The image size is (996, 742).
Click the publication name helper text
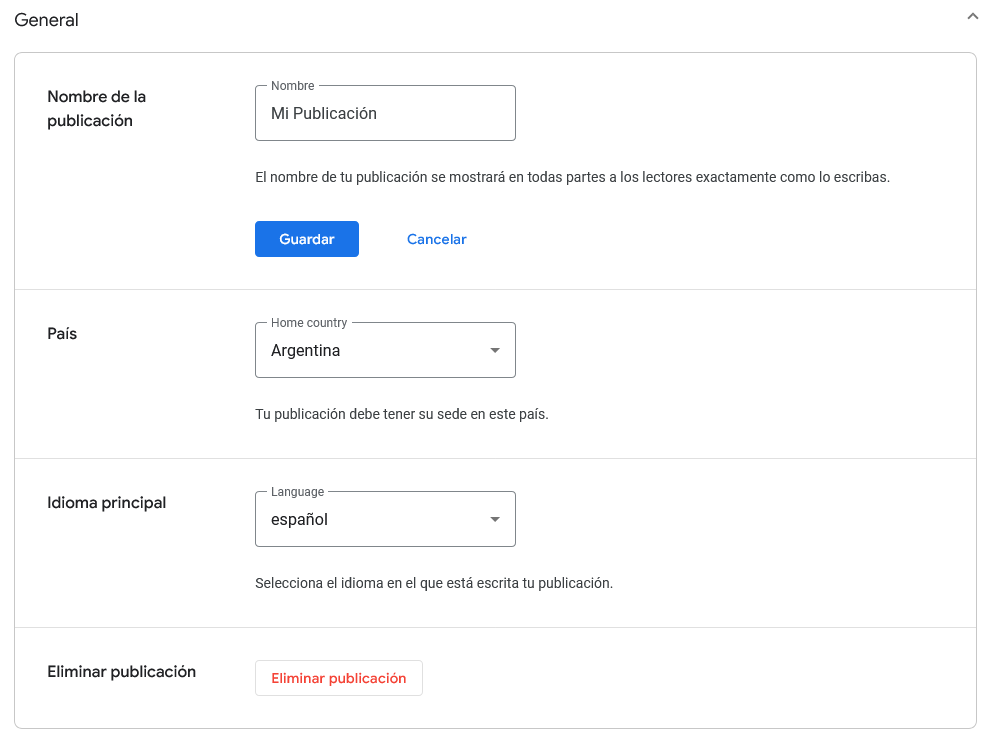pos(572,177)
